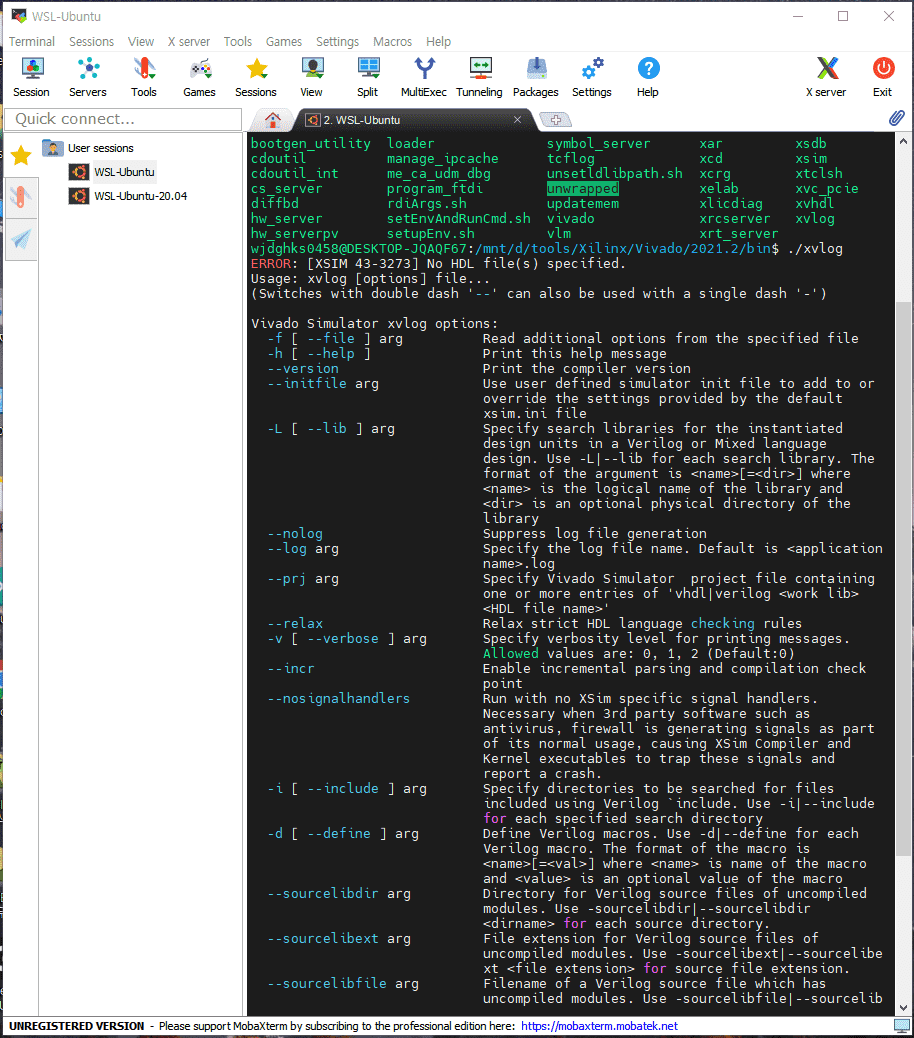Image resolution: width=914 pixels, height=1038 pixels.
Task: Click the '--sourcelibdir' option text
Action: click(x=322, y=894)
